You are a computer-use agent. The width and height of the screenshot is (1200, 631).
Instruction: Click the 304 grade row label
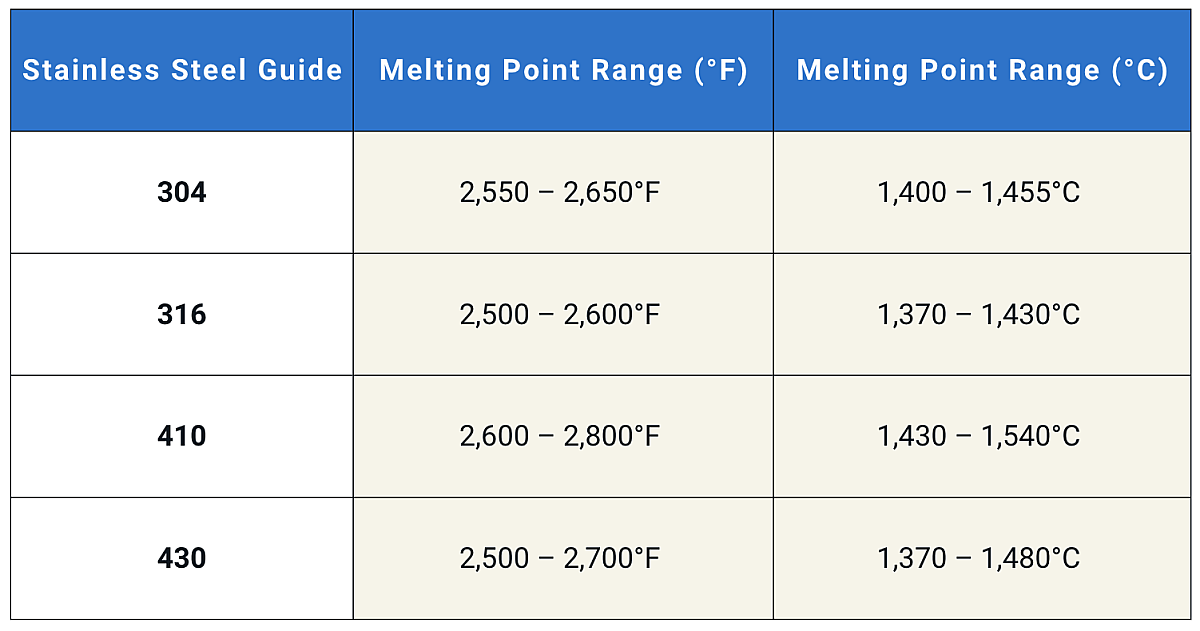click(182, 192)
